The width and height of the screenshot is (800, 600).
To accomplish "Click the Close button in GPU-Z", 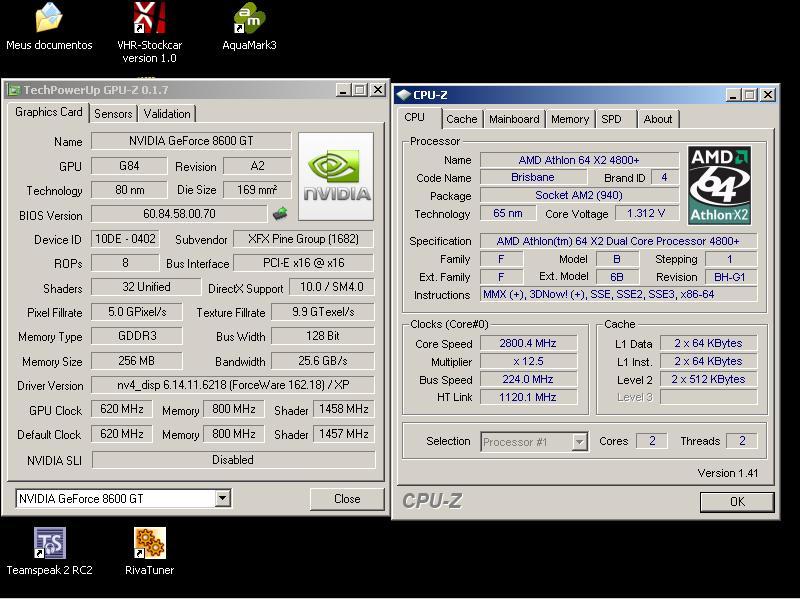I will 347,498.
